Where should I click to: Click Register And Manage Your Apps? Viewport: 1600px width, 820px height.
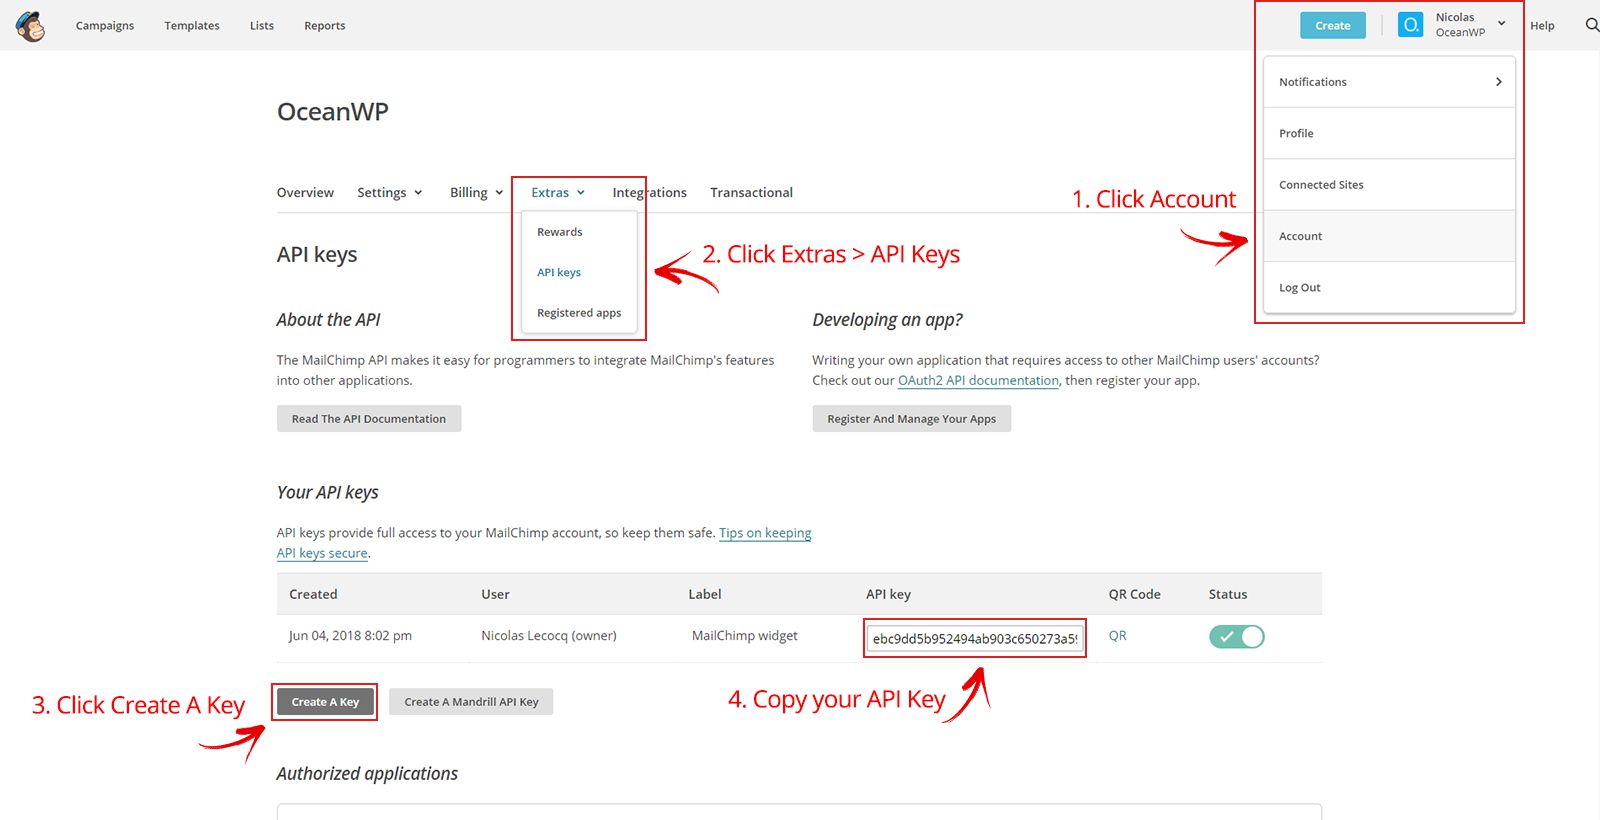click(911, 418)
